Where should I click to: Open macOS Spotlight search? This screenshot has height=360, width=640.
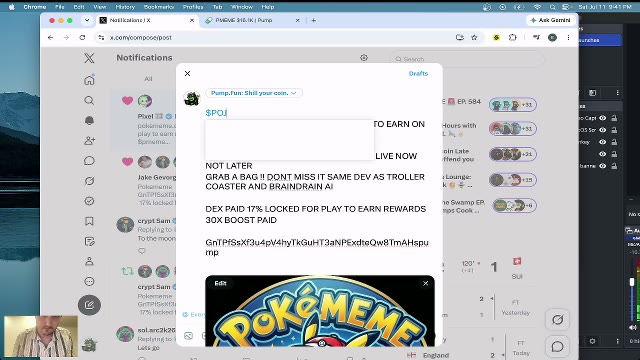(x=552, y=7)
